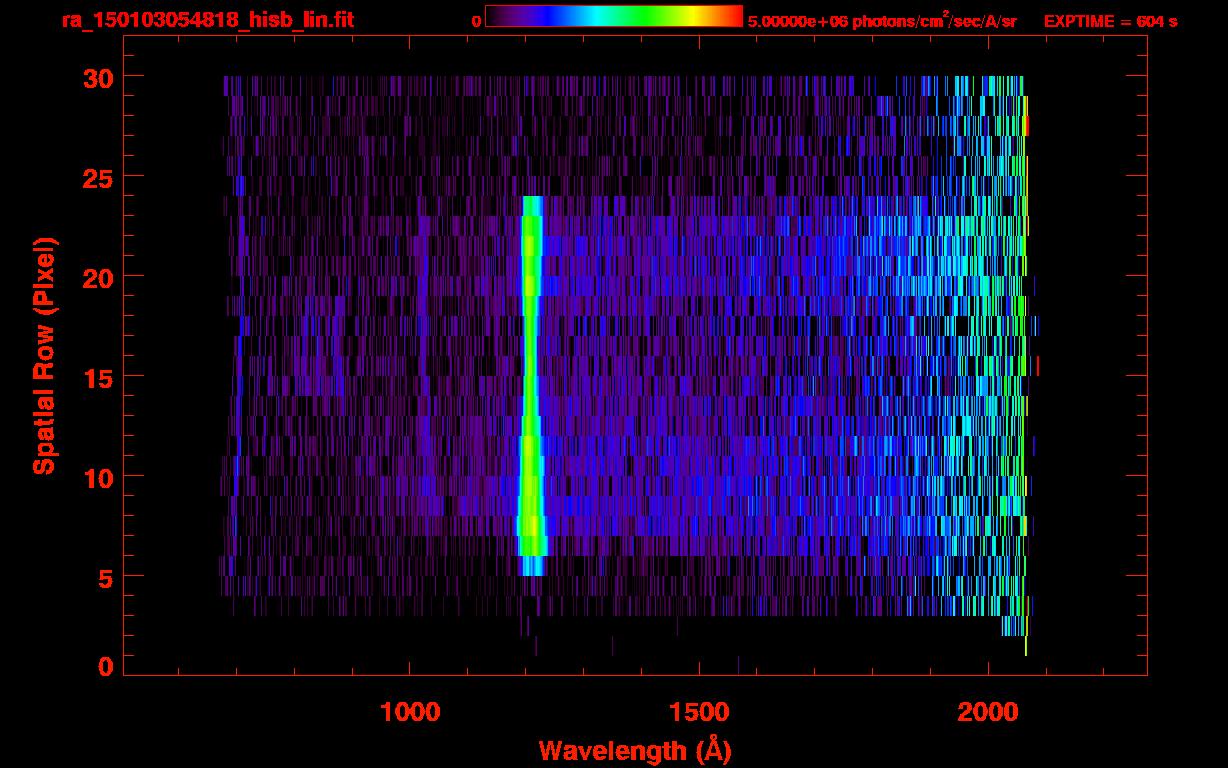1228x768 pixels.
Task: Select the 1000 wavelength tick label
Action: (x=410, y=712)
